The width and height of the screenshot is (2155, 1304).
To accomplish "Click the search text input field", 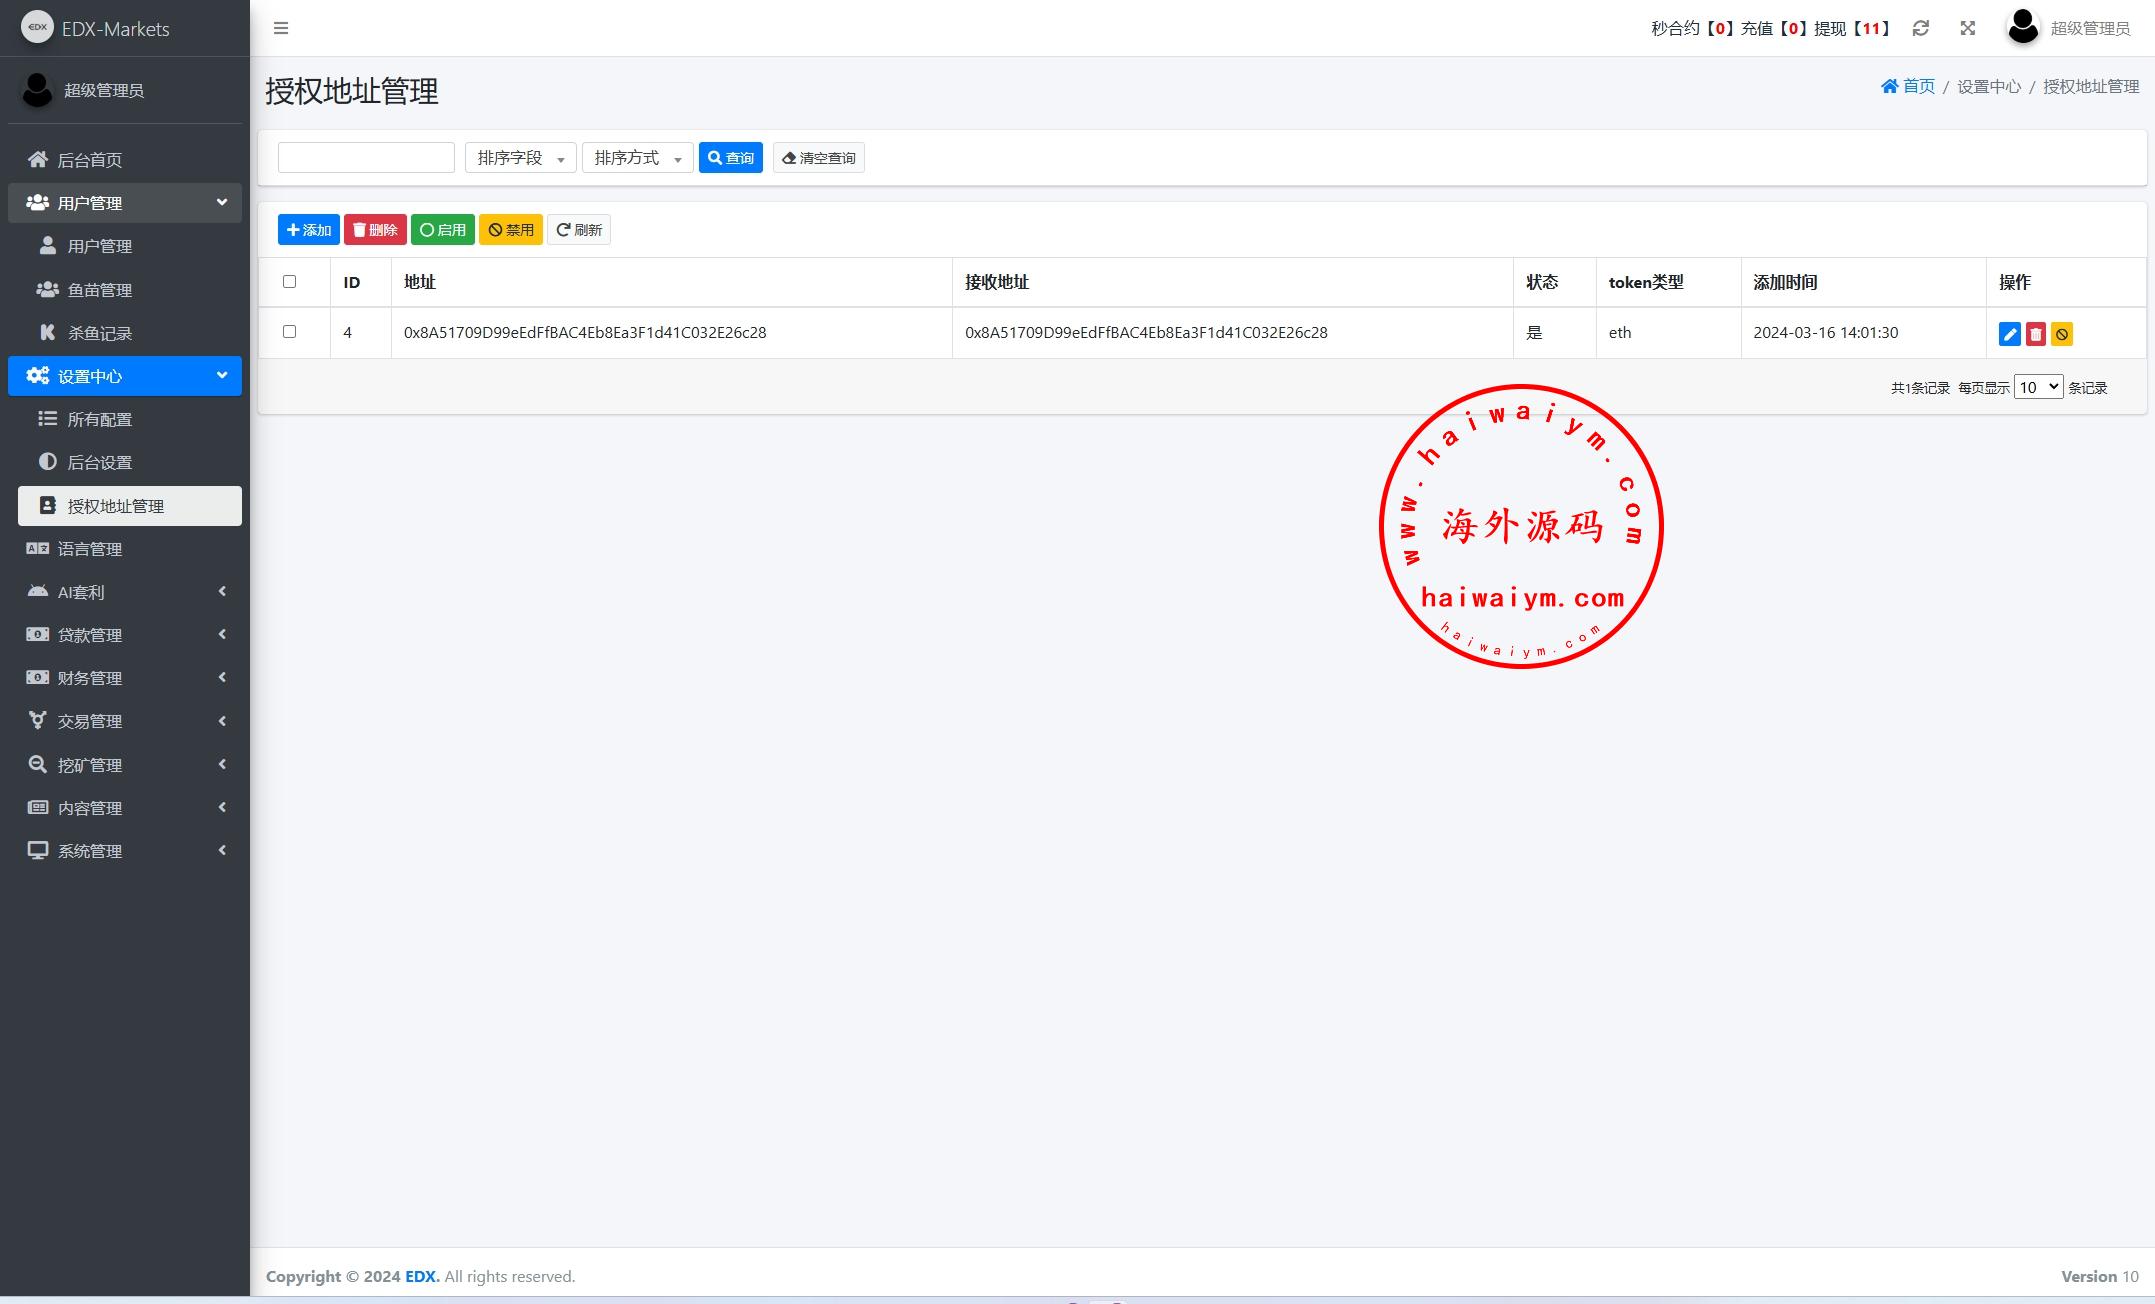I will point(366,158).
